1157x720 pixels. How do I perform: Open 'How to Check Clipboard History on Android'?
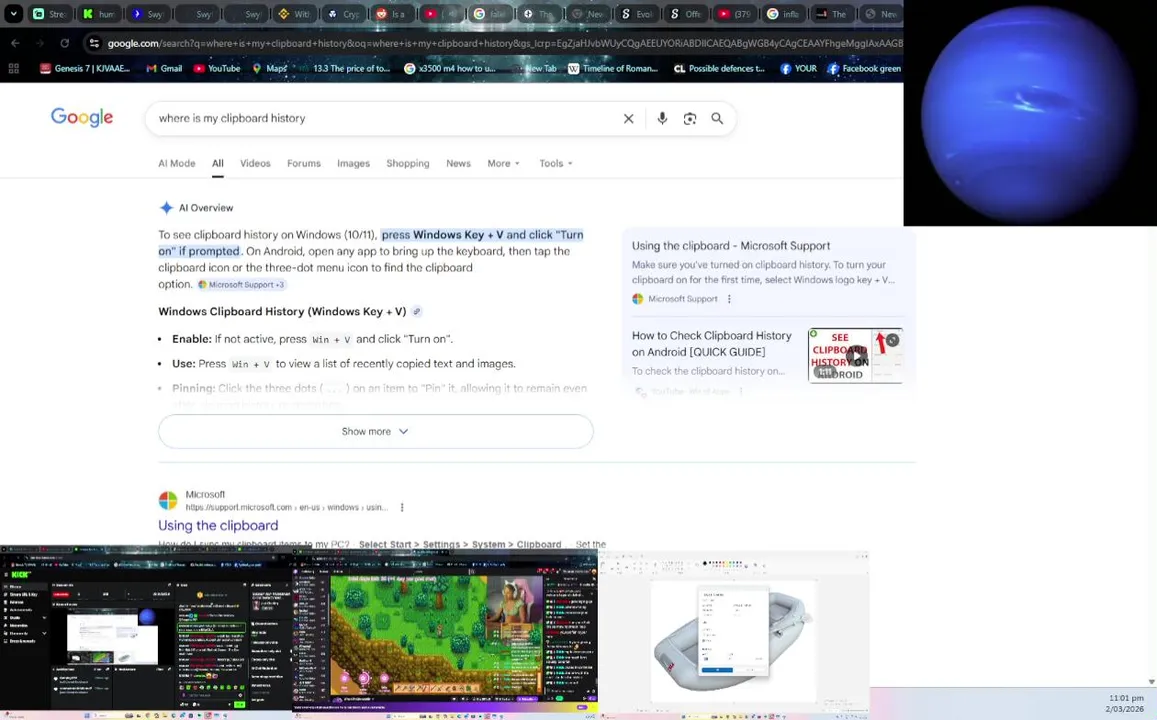coord(711,344)
